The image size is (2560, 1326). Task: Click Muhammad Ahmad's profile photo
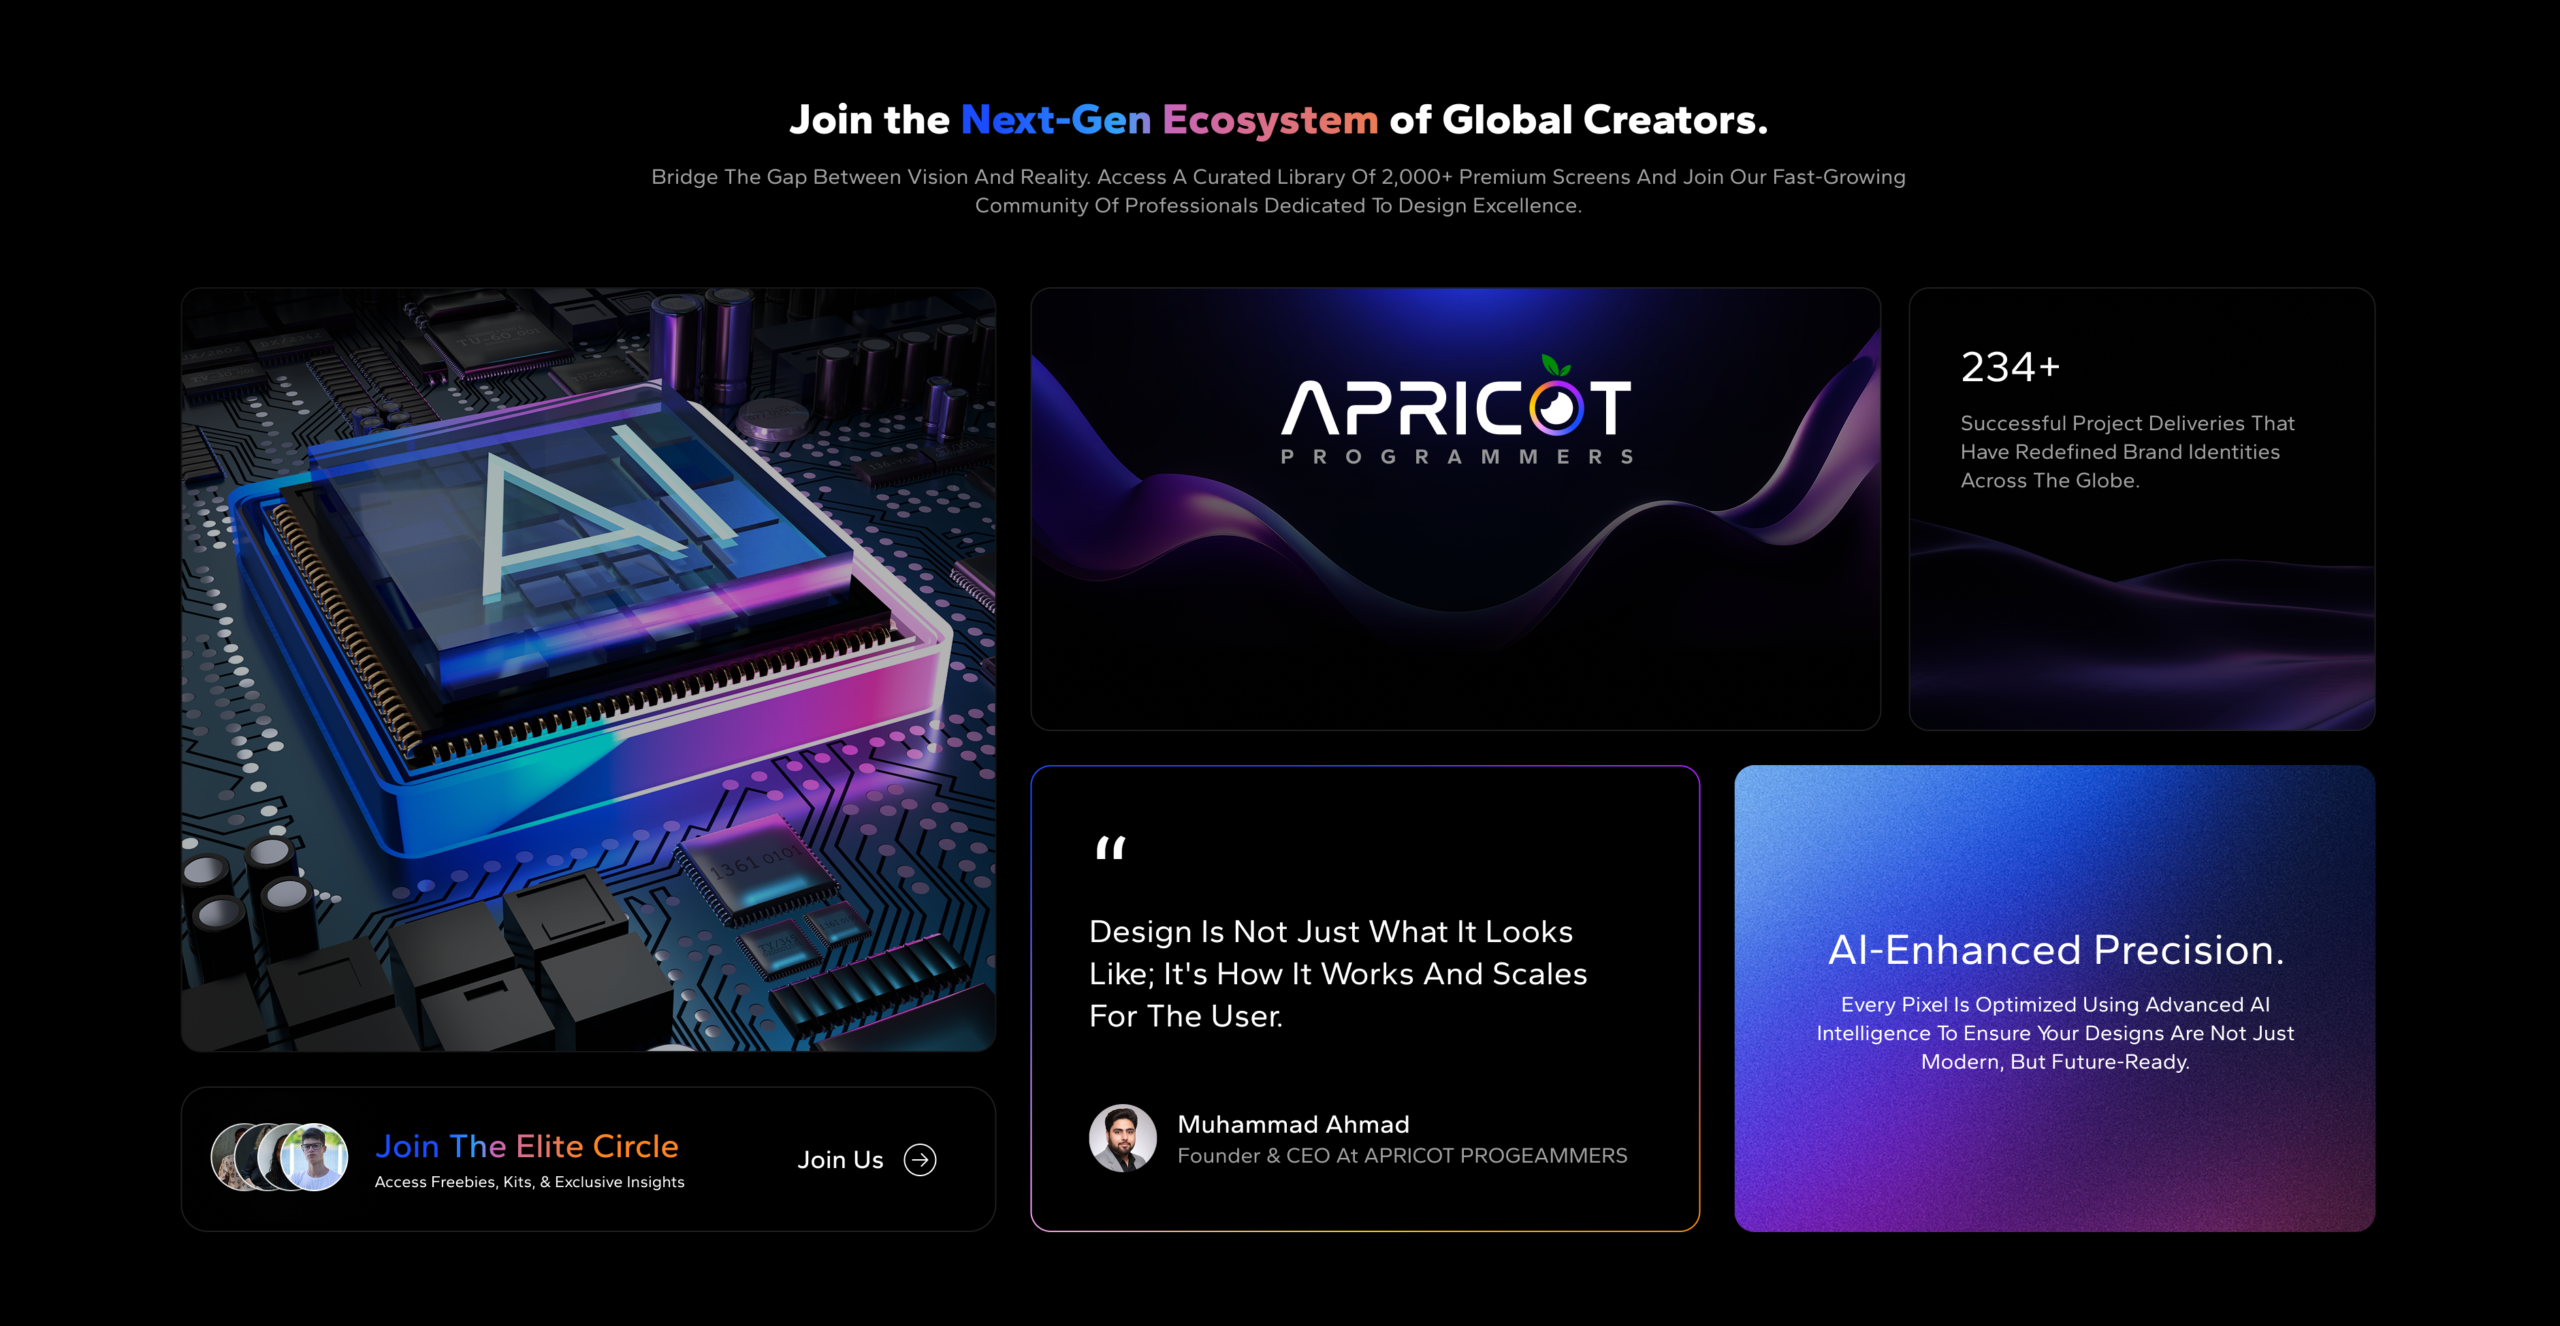[1123, 1138]
